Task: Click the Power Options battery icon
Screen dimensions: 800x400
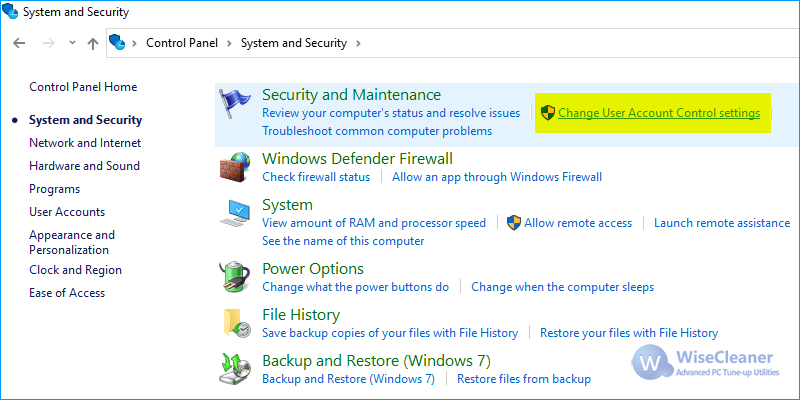Action: point(234,277)
